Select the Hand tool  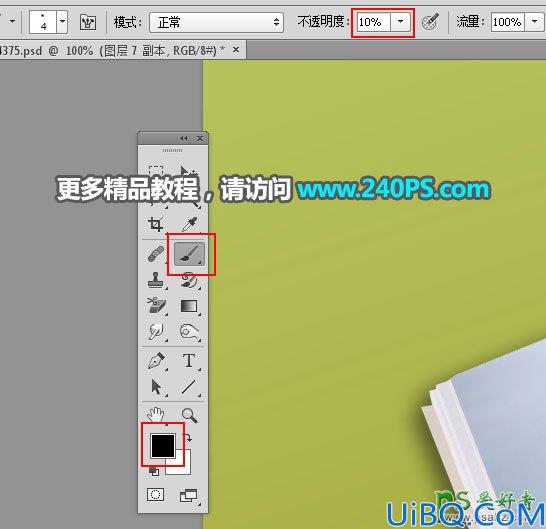[x=156, y=415]
